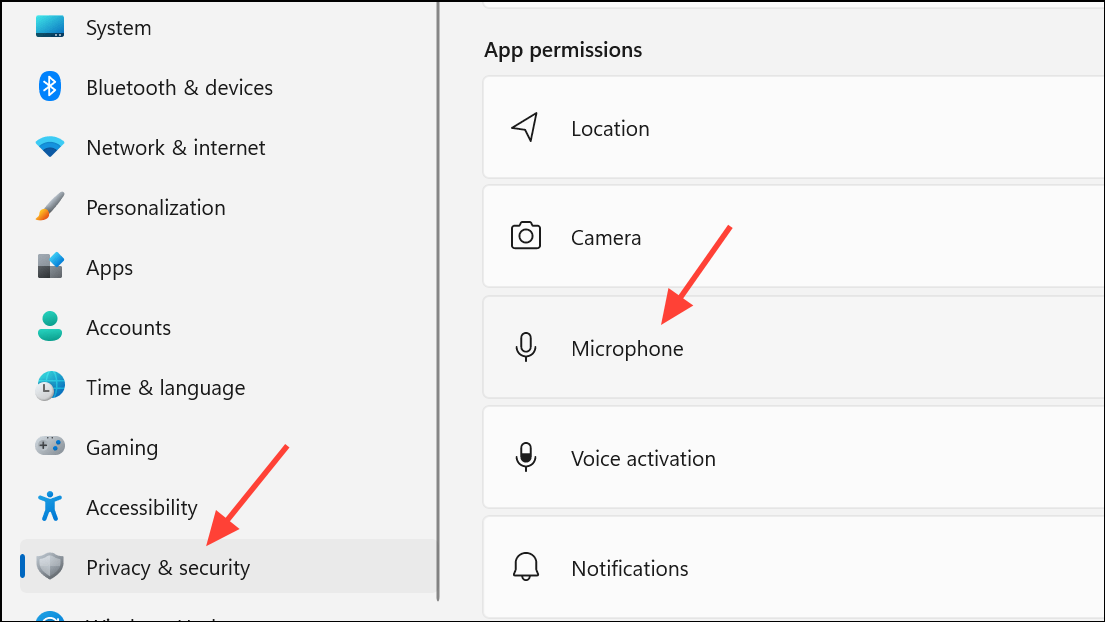
Task: Select the Gaming controller icon
Action: pos(50,447)
